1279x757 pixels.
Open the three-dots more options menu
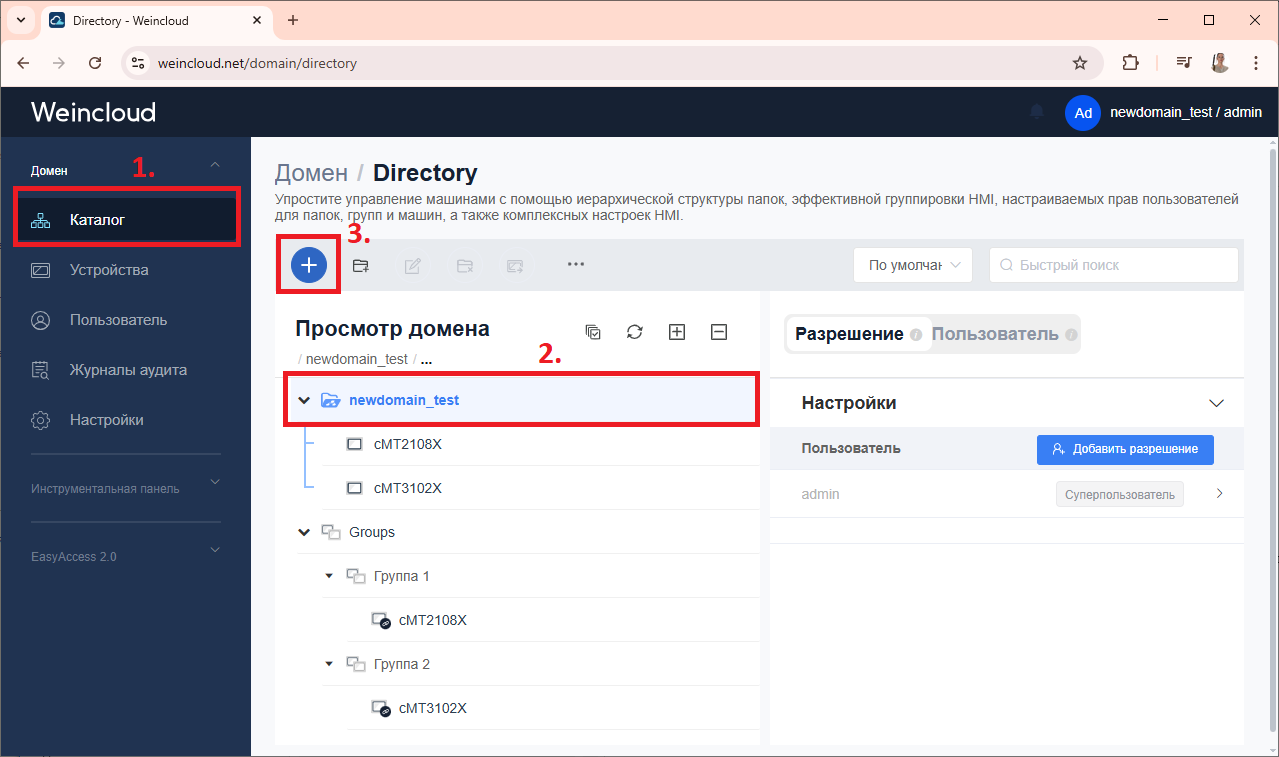[x=575, y=265]
